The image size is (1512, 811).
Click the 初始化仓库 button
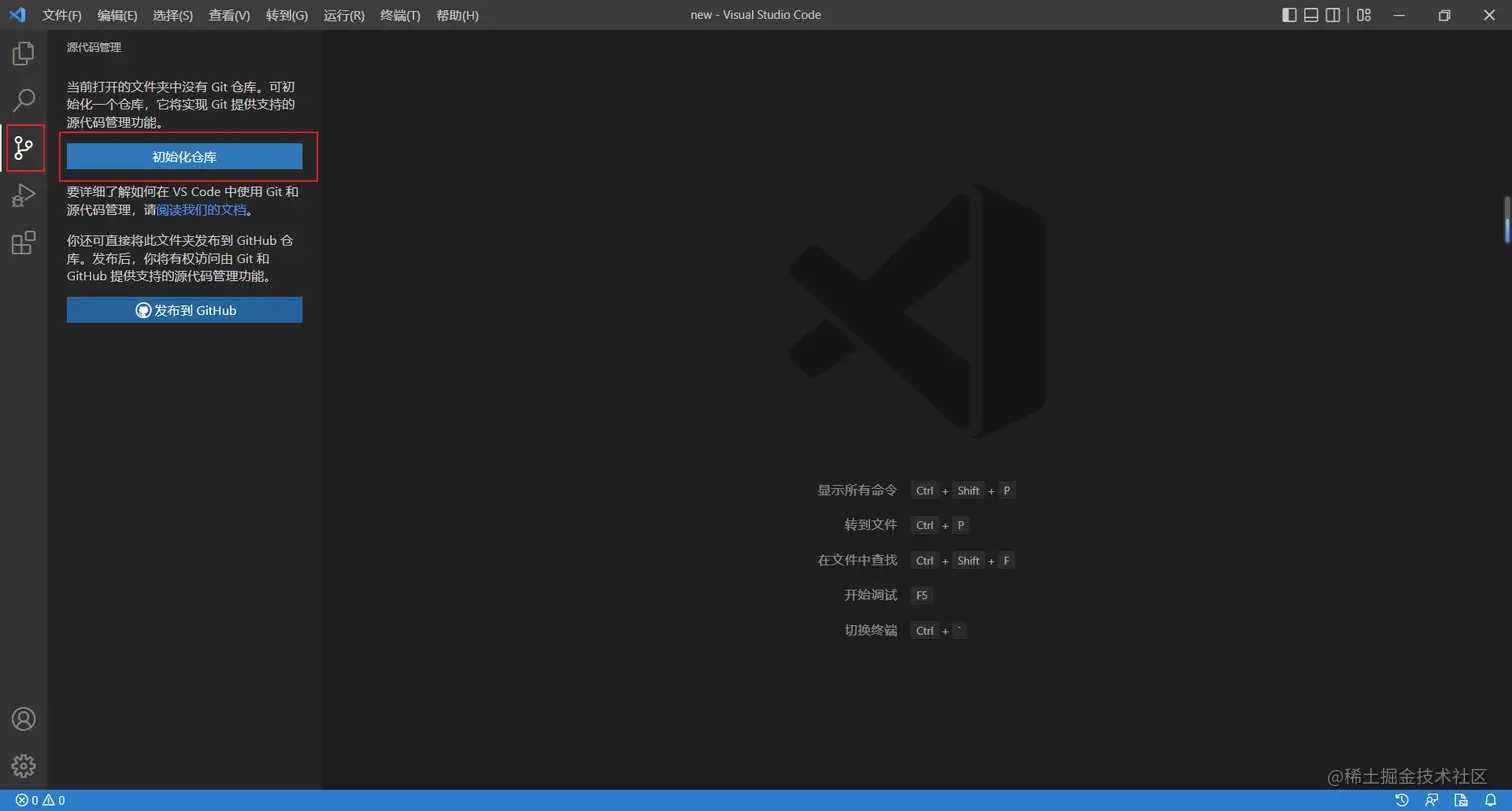pos(184,157)
